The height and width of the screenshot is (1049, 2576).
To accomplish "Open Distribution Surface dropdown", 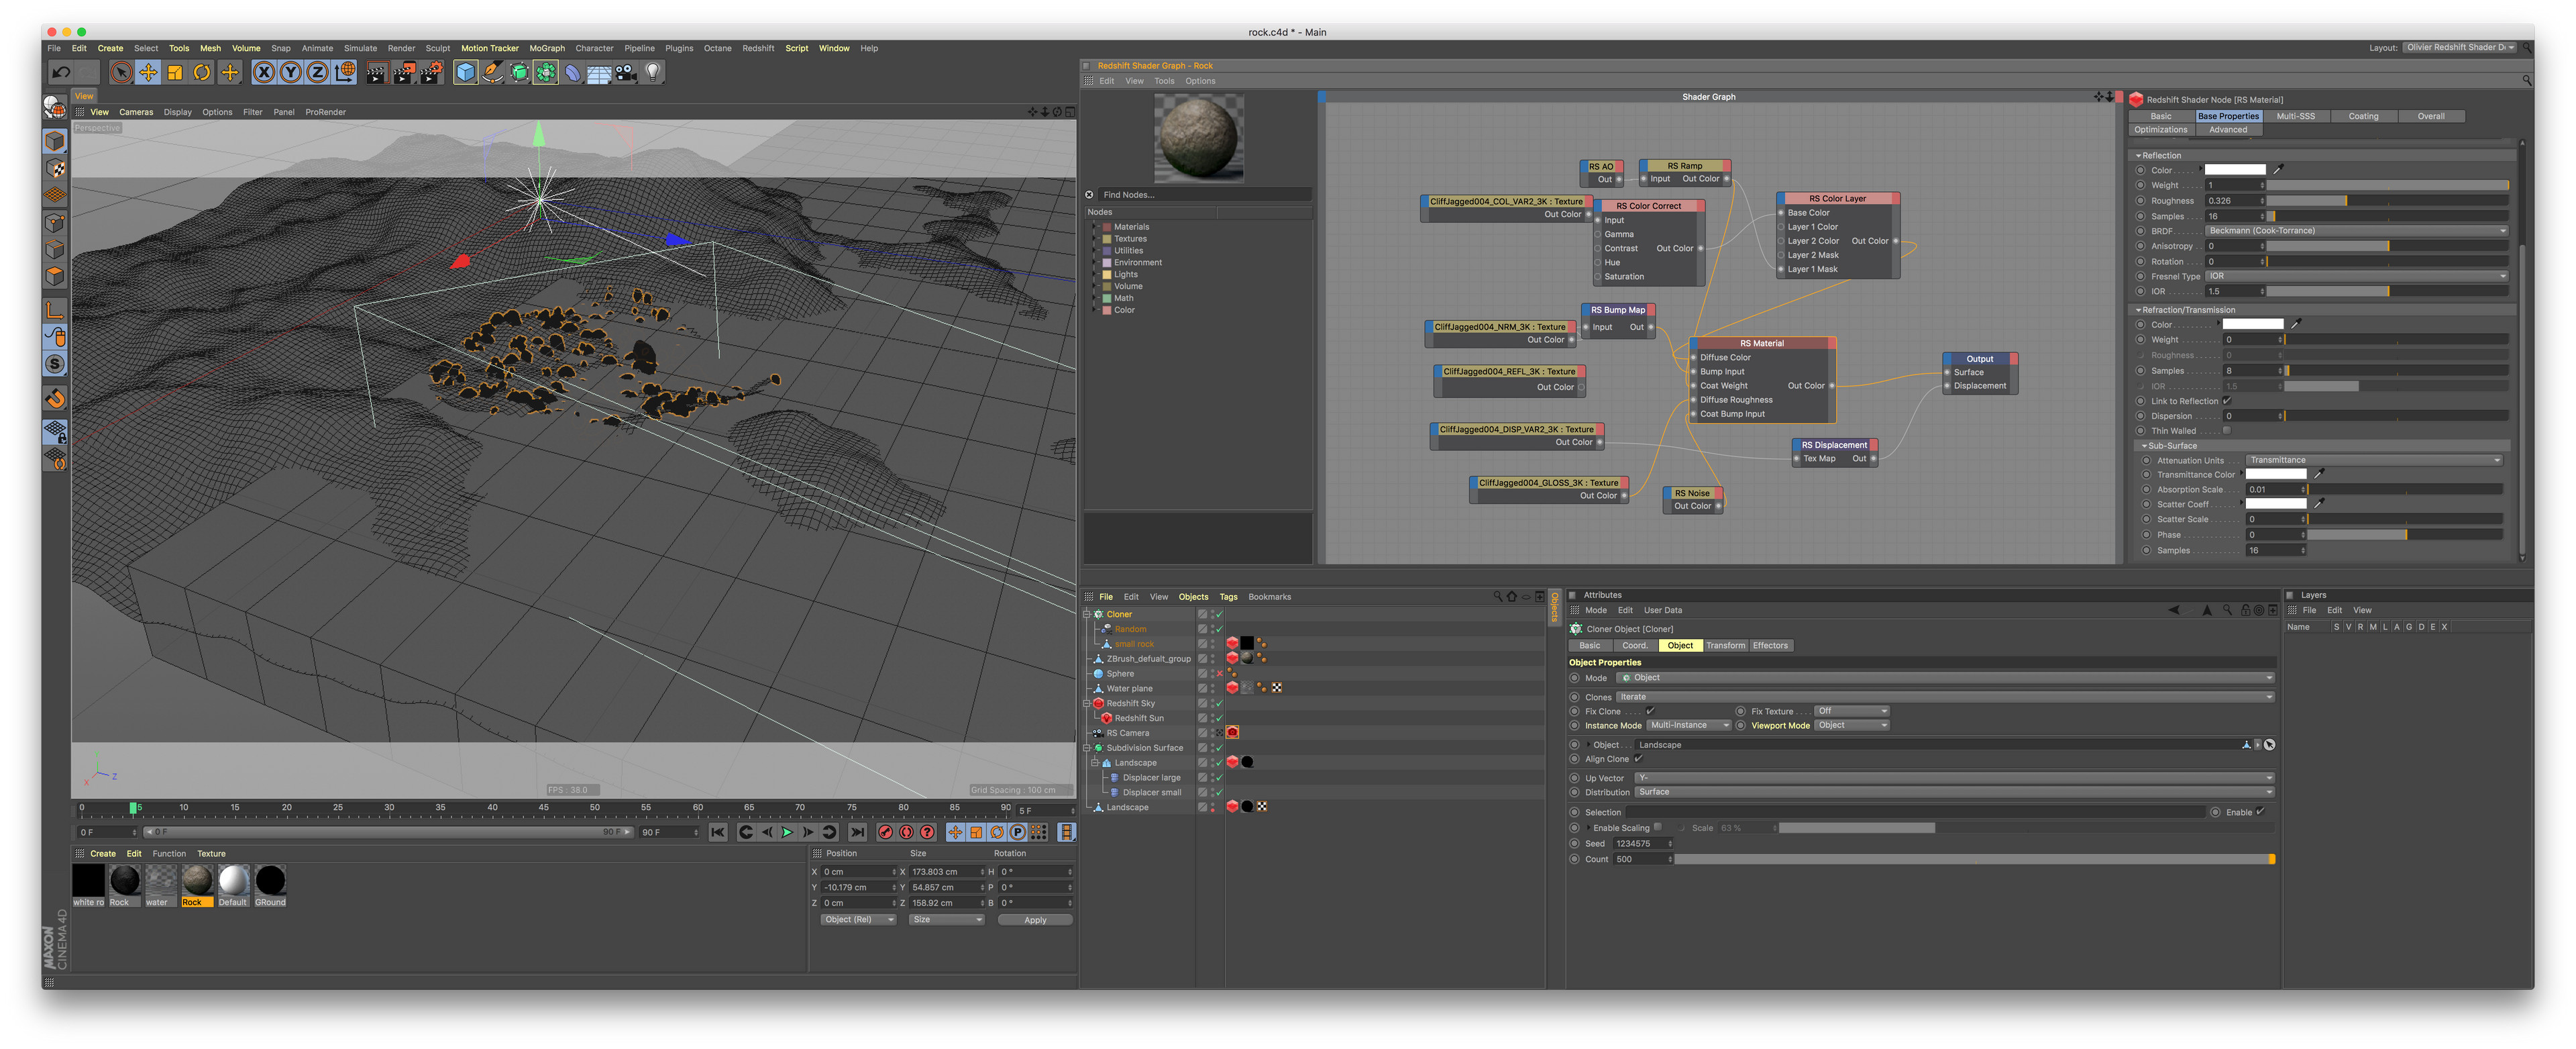I will [1955, 792].
